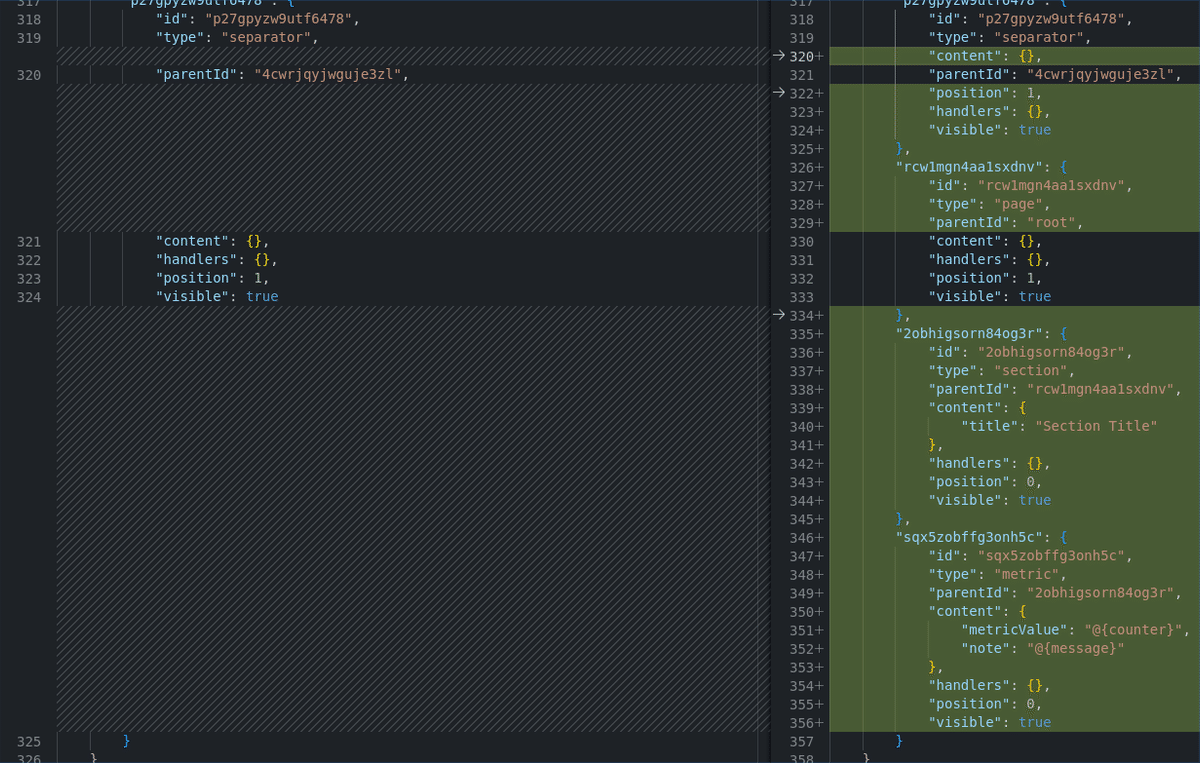Click the hatched deleted region in the left editor
The image size is (1200, 763).
[400, 500]
